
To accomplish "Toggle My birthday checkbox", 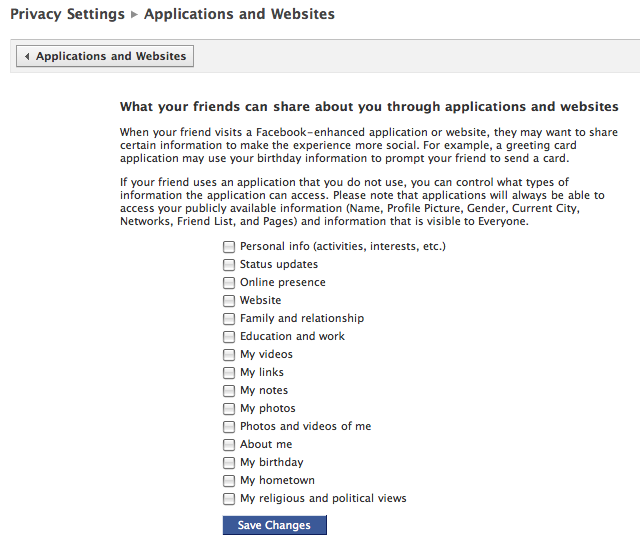I will point(229,463).
